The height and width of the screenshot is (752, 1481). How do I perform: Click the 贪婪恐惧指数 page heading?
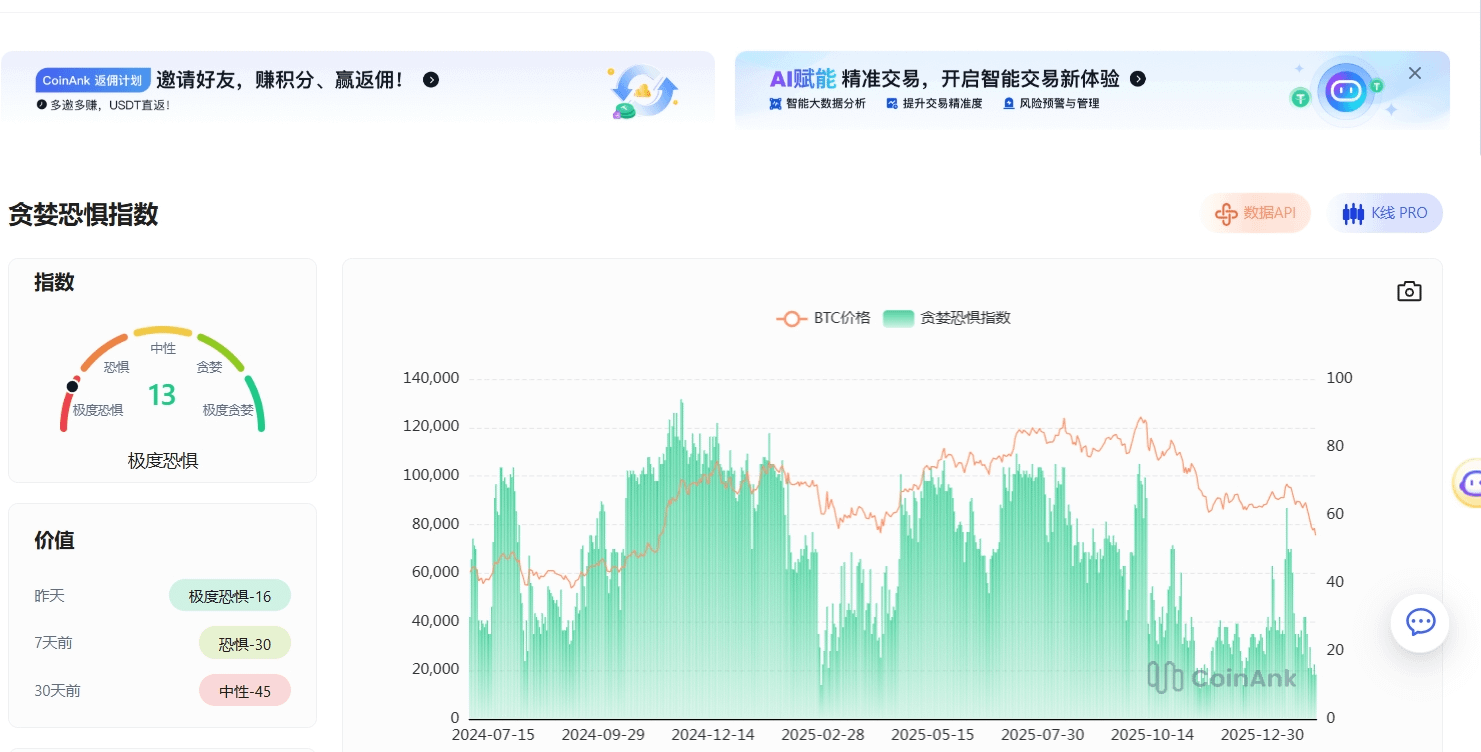pos(83,214)
